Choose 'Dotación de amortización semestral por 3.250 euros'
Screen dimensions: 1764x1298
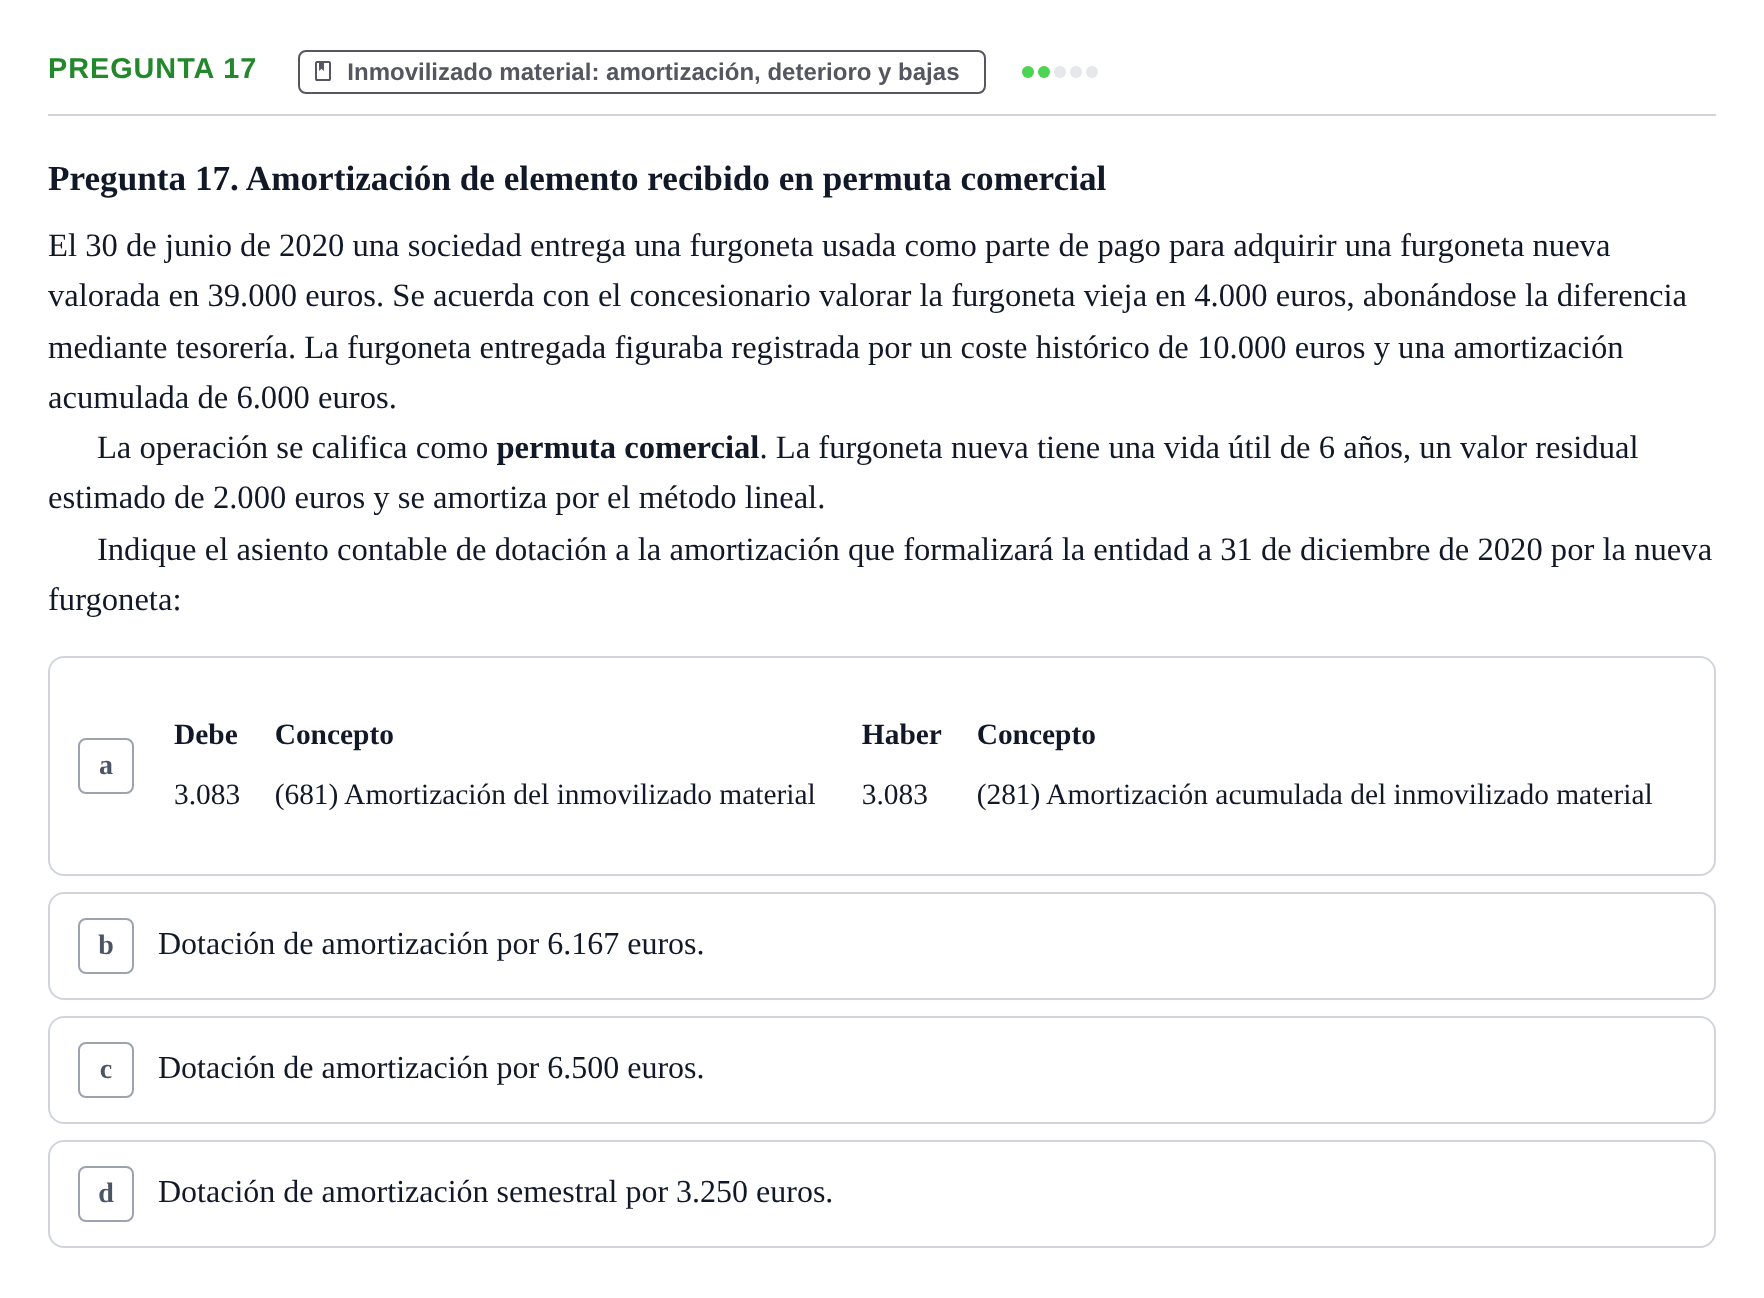point(495,1192)
